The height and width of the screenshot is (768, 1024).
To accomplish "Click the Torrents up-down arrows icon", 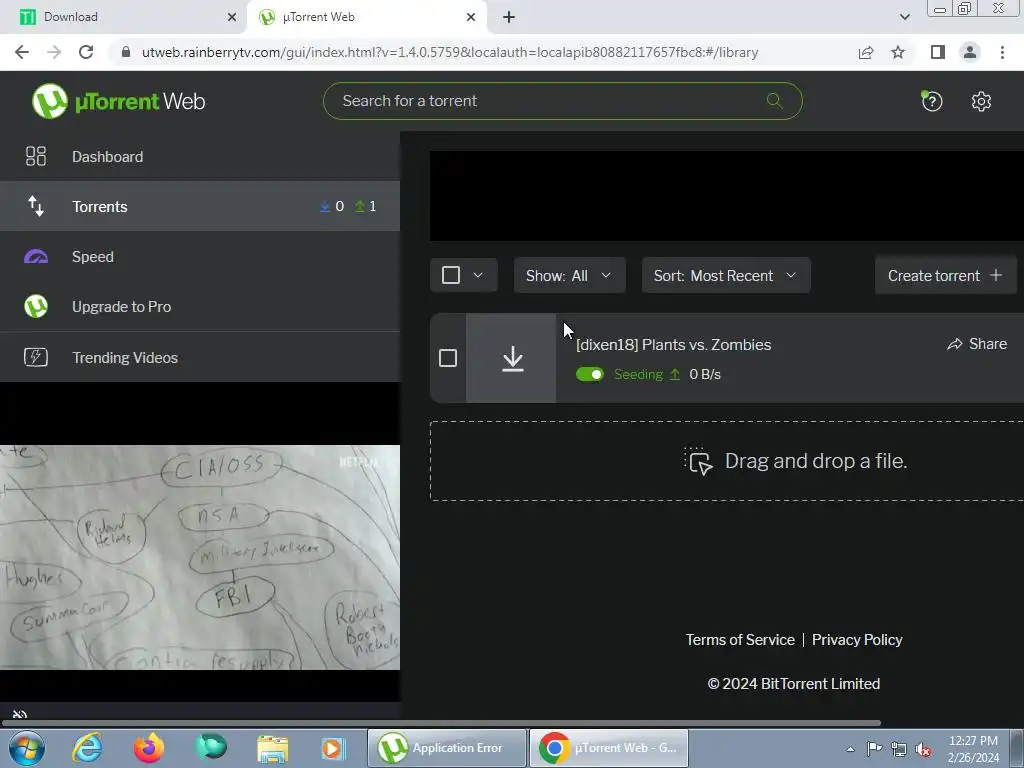I will click(36, 206).
